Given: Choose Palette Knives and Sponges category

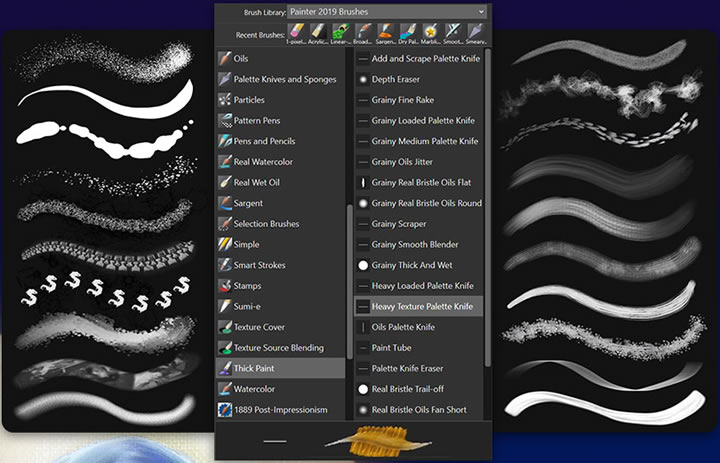Looking at the screenshot, I should [x=281, y=79].
